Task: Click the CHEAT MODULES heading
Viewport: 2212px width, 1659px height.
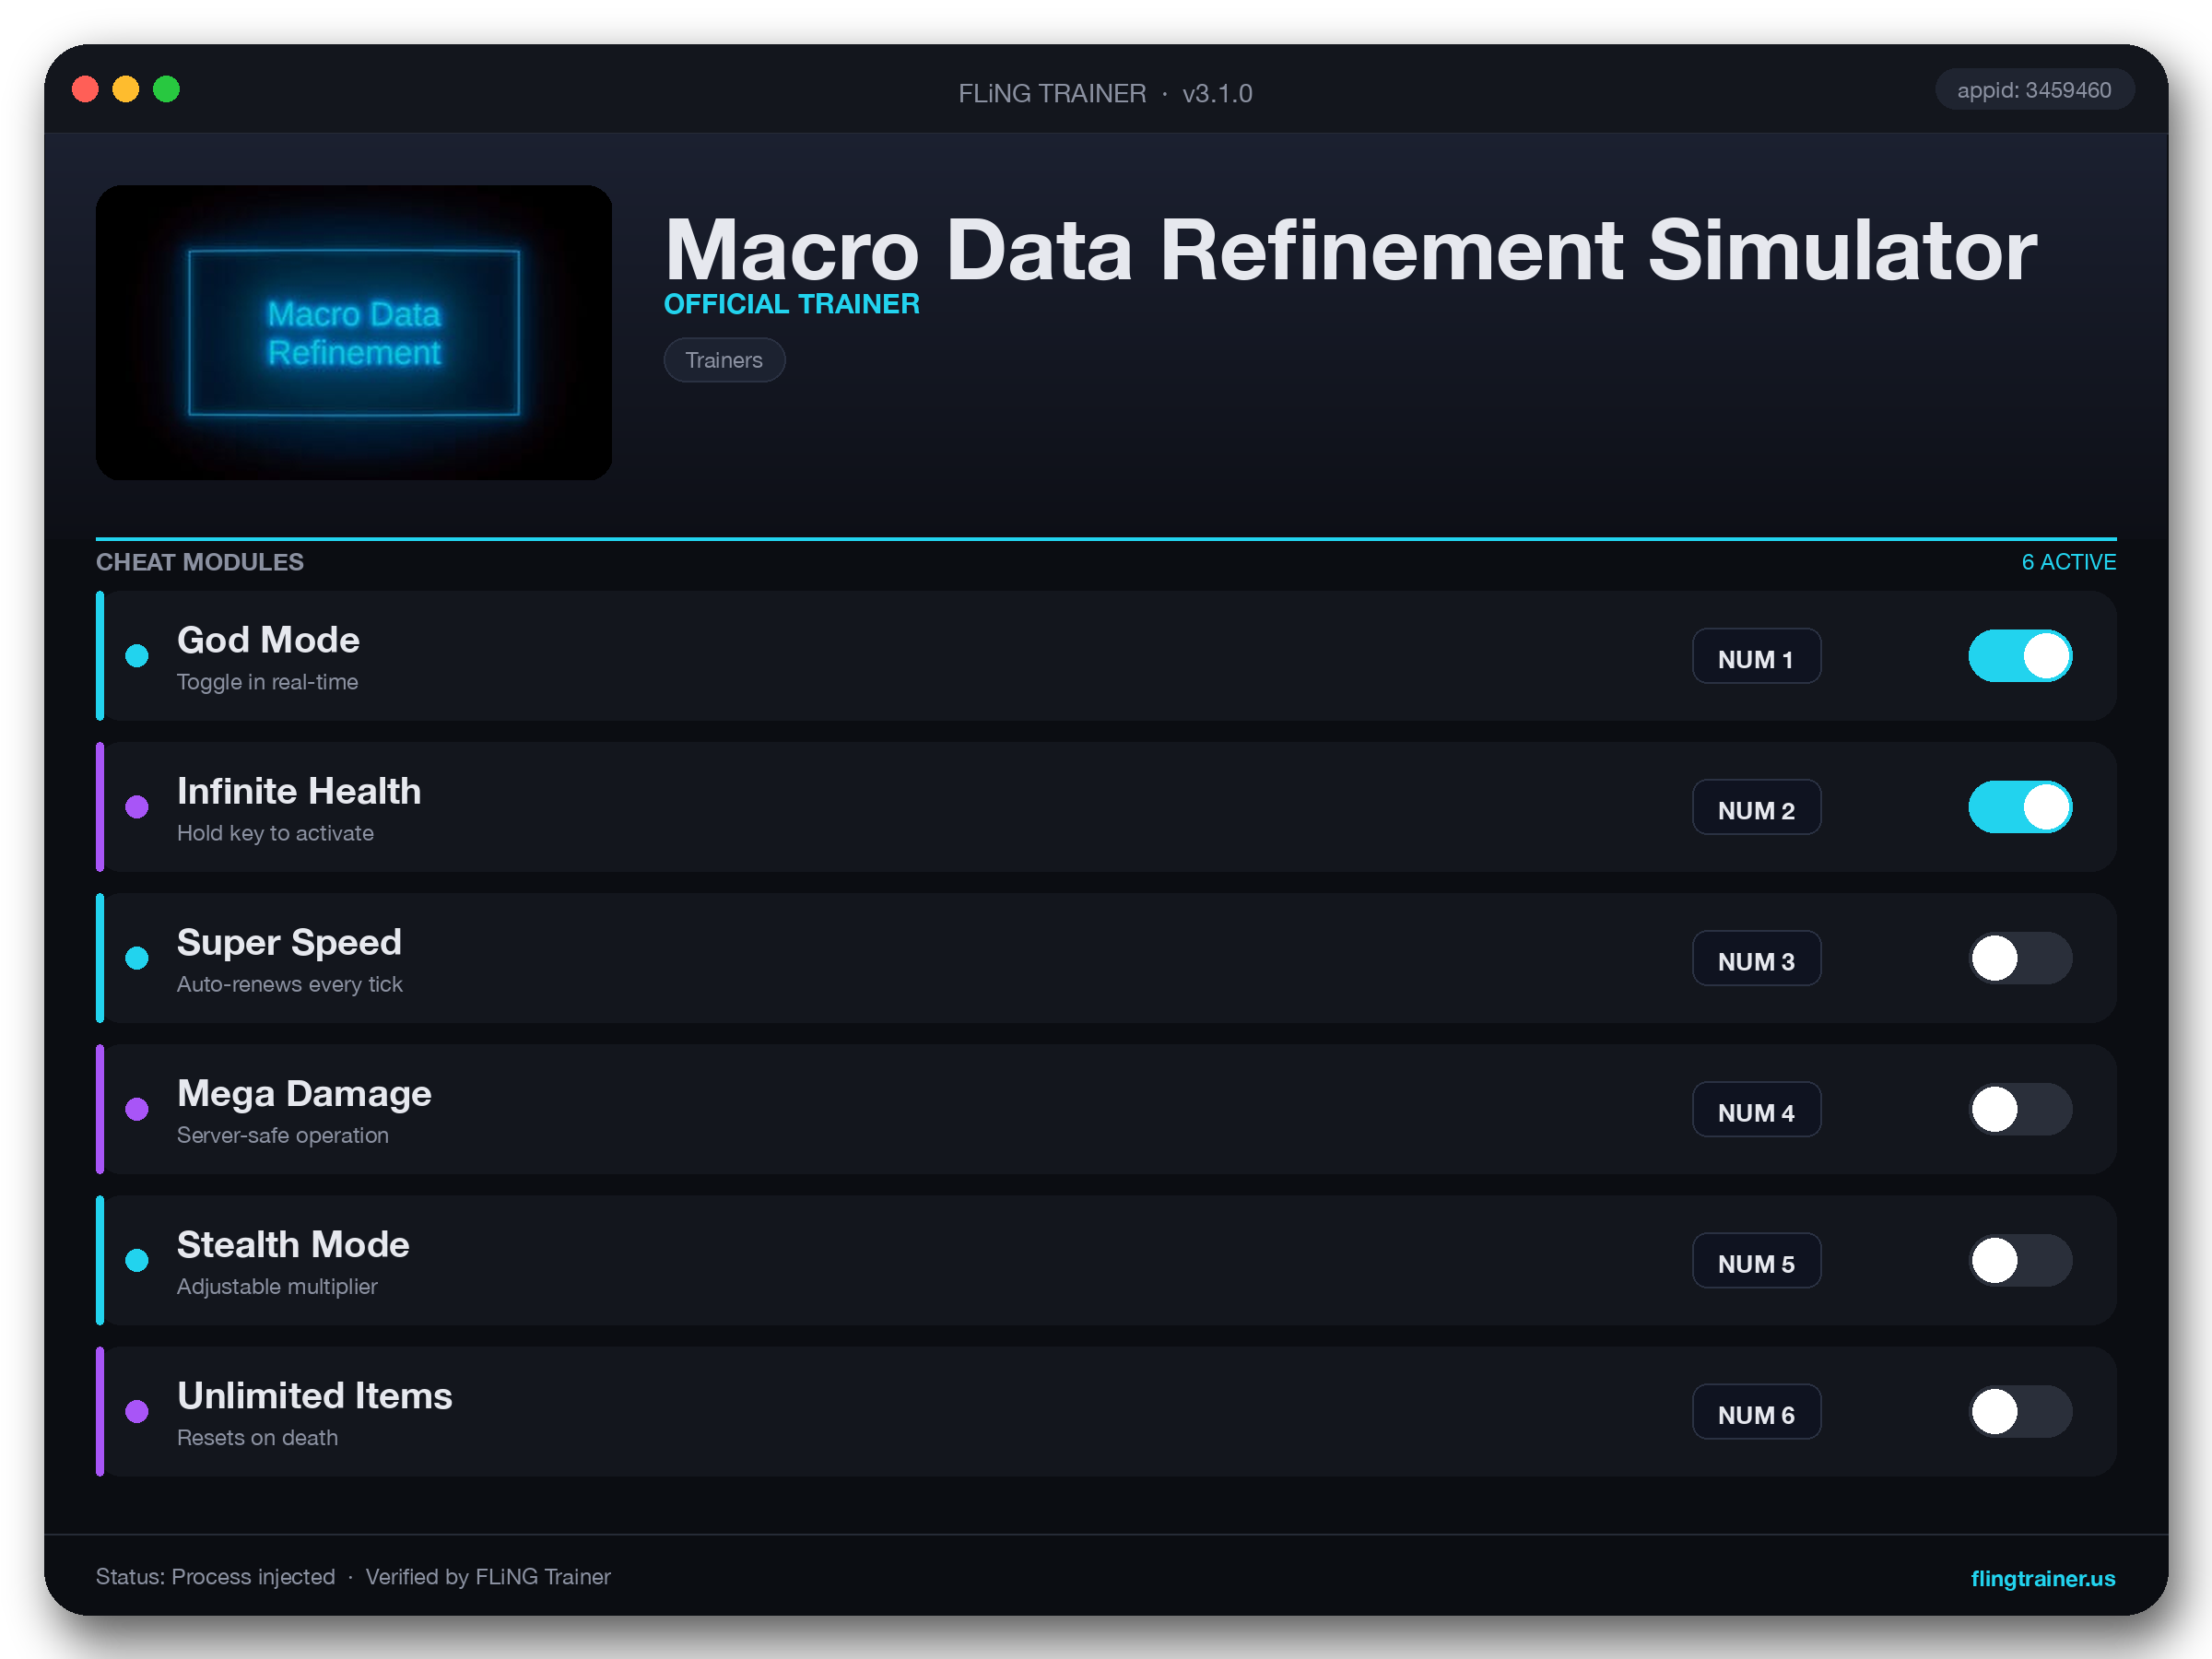Action: pyautogui.click(x=200, y=562)
